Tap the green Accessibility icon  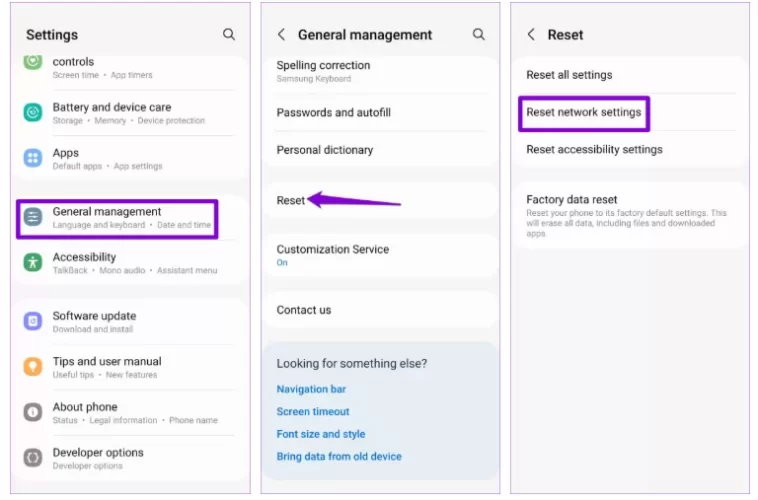(x=33, y=262)
